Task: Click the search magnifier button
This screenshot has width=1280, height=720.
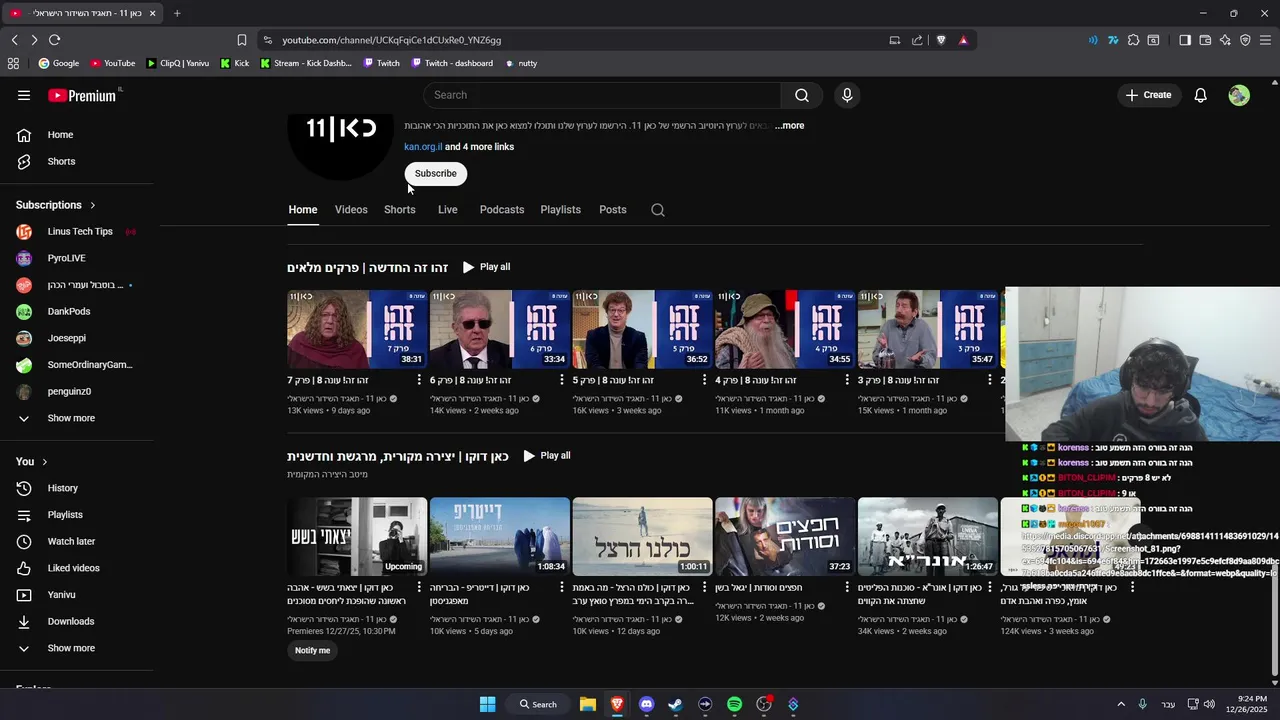Action: tap(802, 95)
